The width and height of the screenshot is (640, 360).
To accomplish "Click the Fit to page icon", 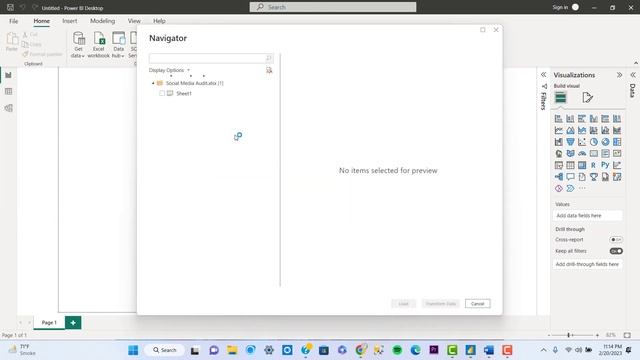I will coord(627,335).
